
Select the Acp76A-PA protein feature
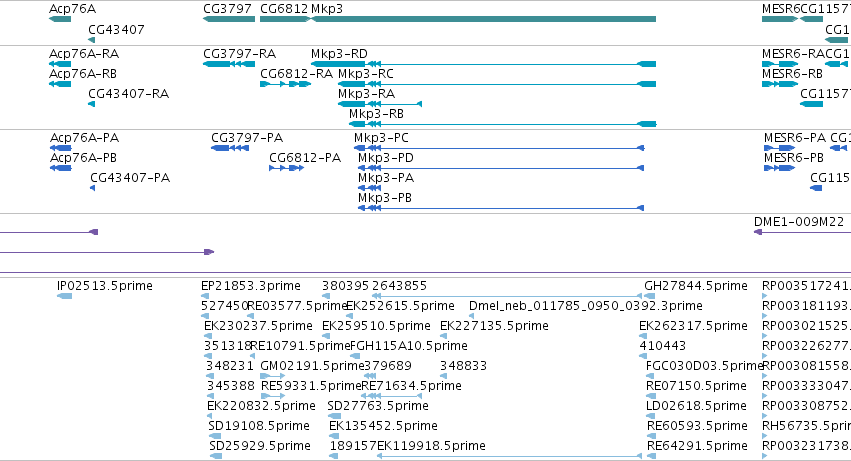60,148
